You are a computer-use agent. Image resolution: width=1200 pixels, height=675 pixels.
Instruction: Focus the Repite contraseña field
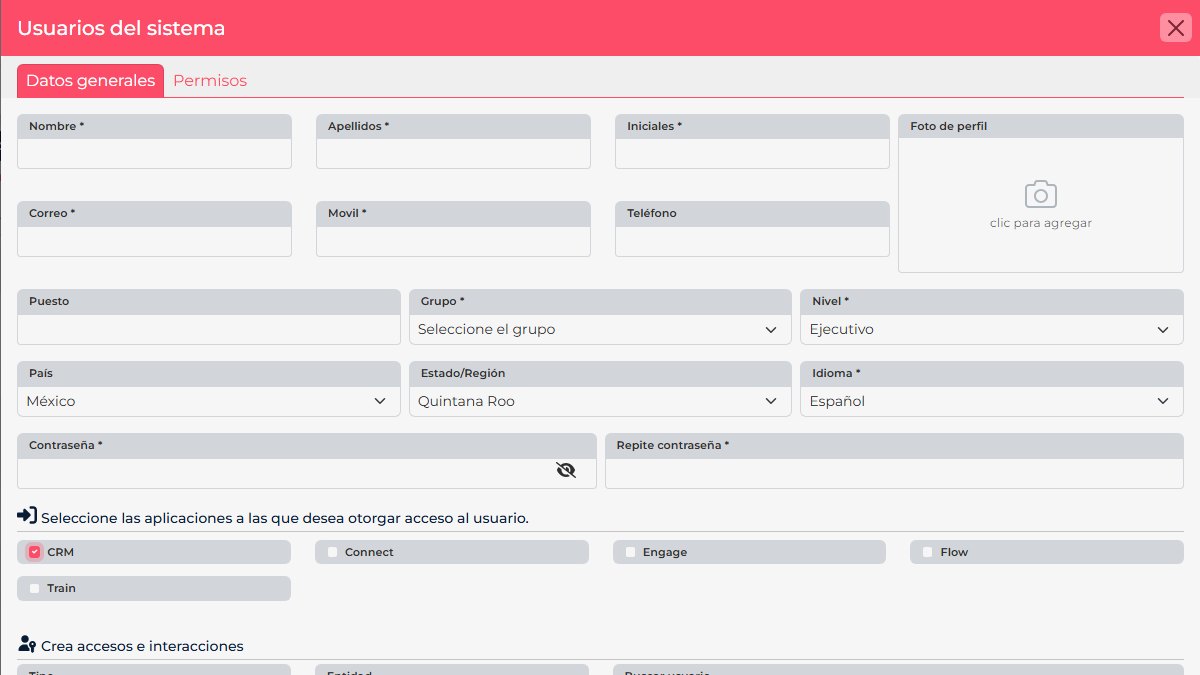pyautogui.click(x=894, y=473)
